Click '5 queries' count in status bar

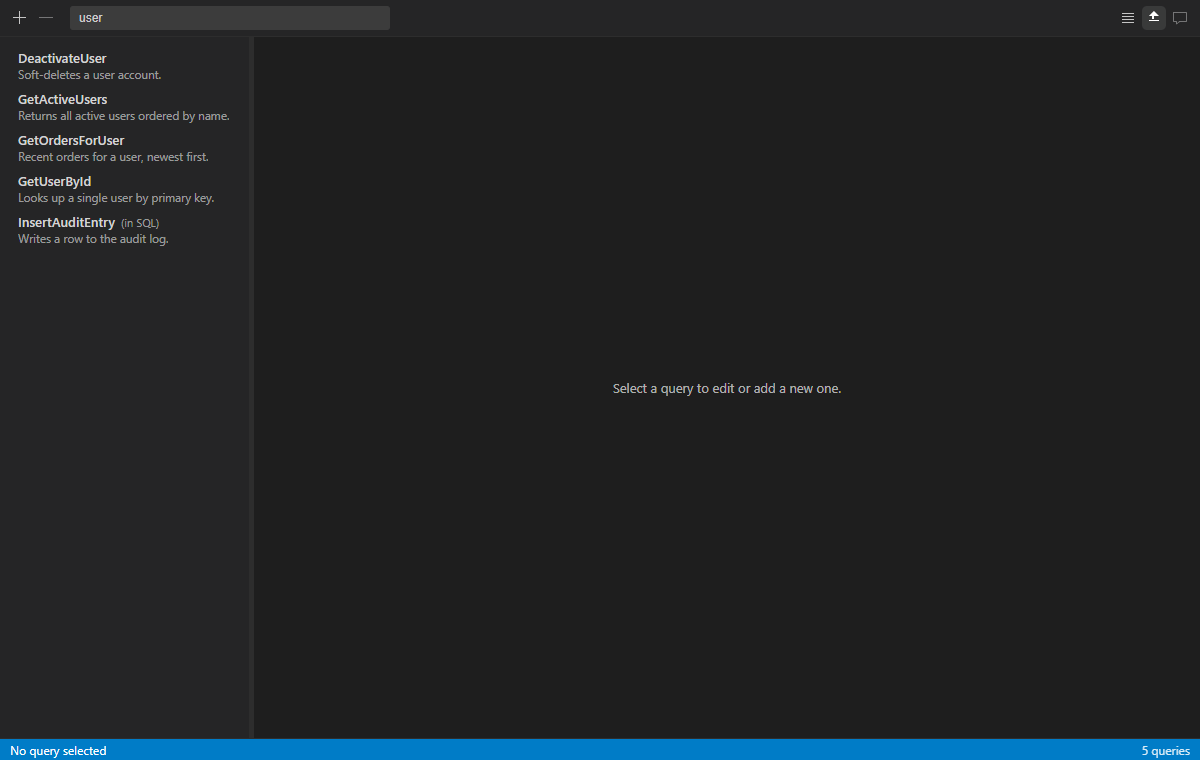click(x=1166, y=751)
